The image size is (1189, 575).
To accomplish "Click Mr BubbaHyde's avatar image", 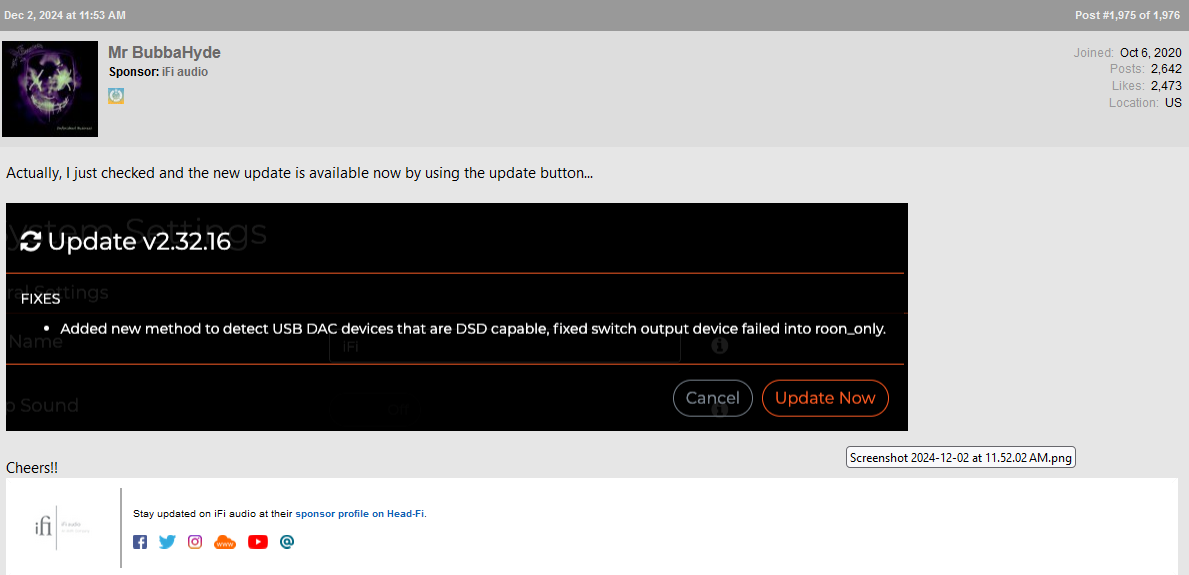I will [x=50, y=89].
